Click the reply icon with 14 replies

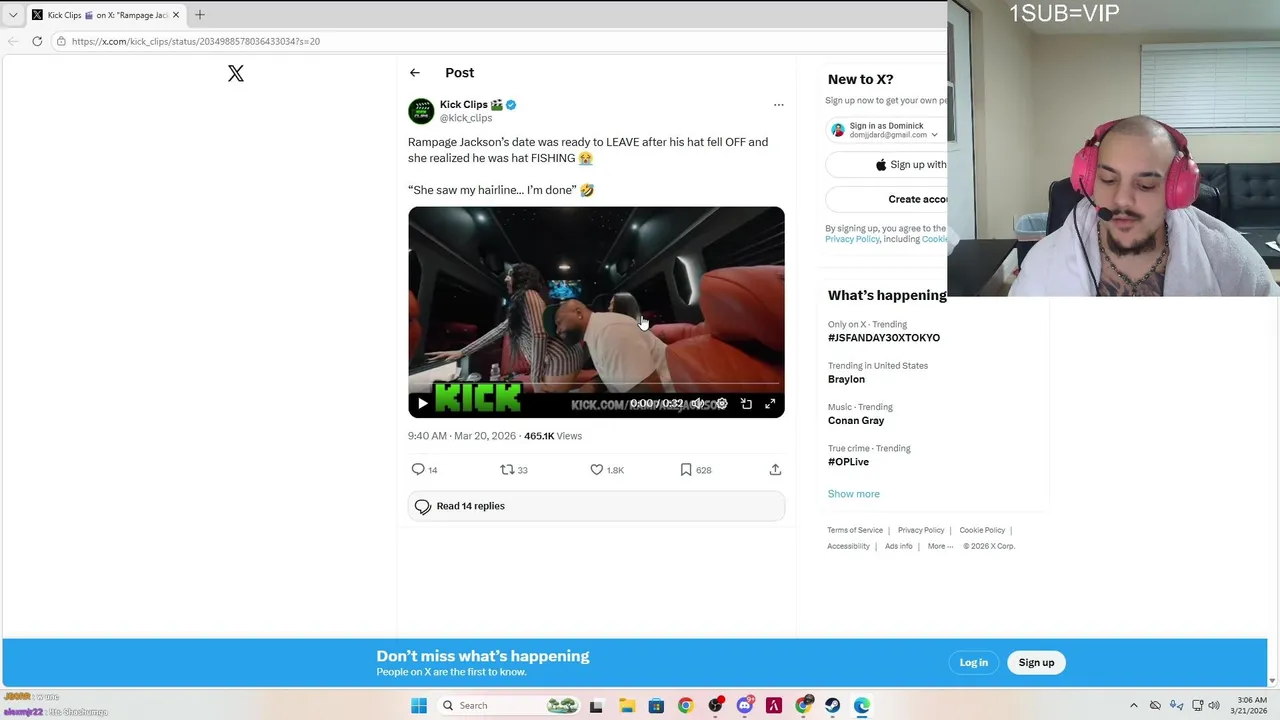coord(418,469)
